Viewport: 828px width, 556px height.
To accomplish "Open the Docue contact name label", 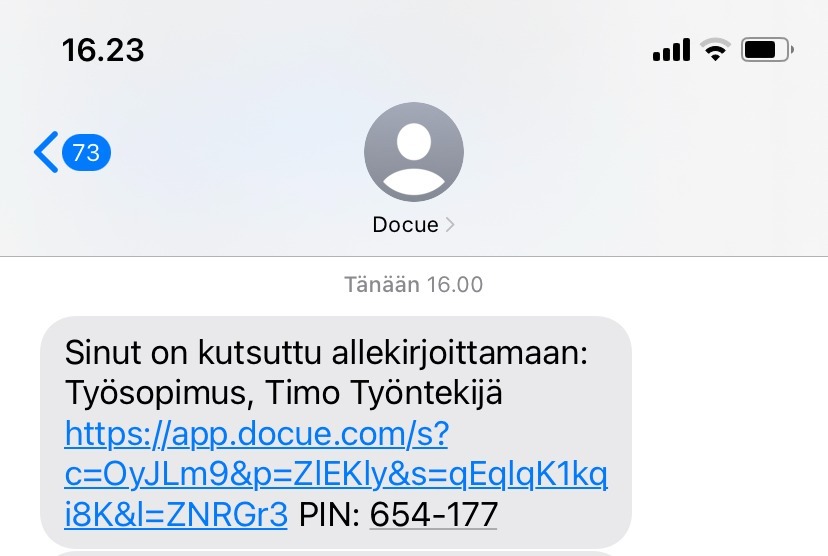I will pyautogui.click(x=406, y=225).
